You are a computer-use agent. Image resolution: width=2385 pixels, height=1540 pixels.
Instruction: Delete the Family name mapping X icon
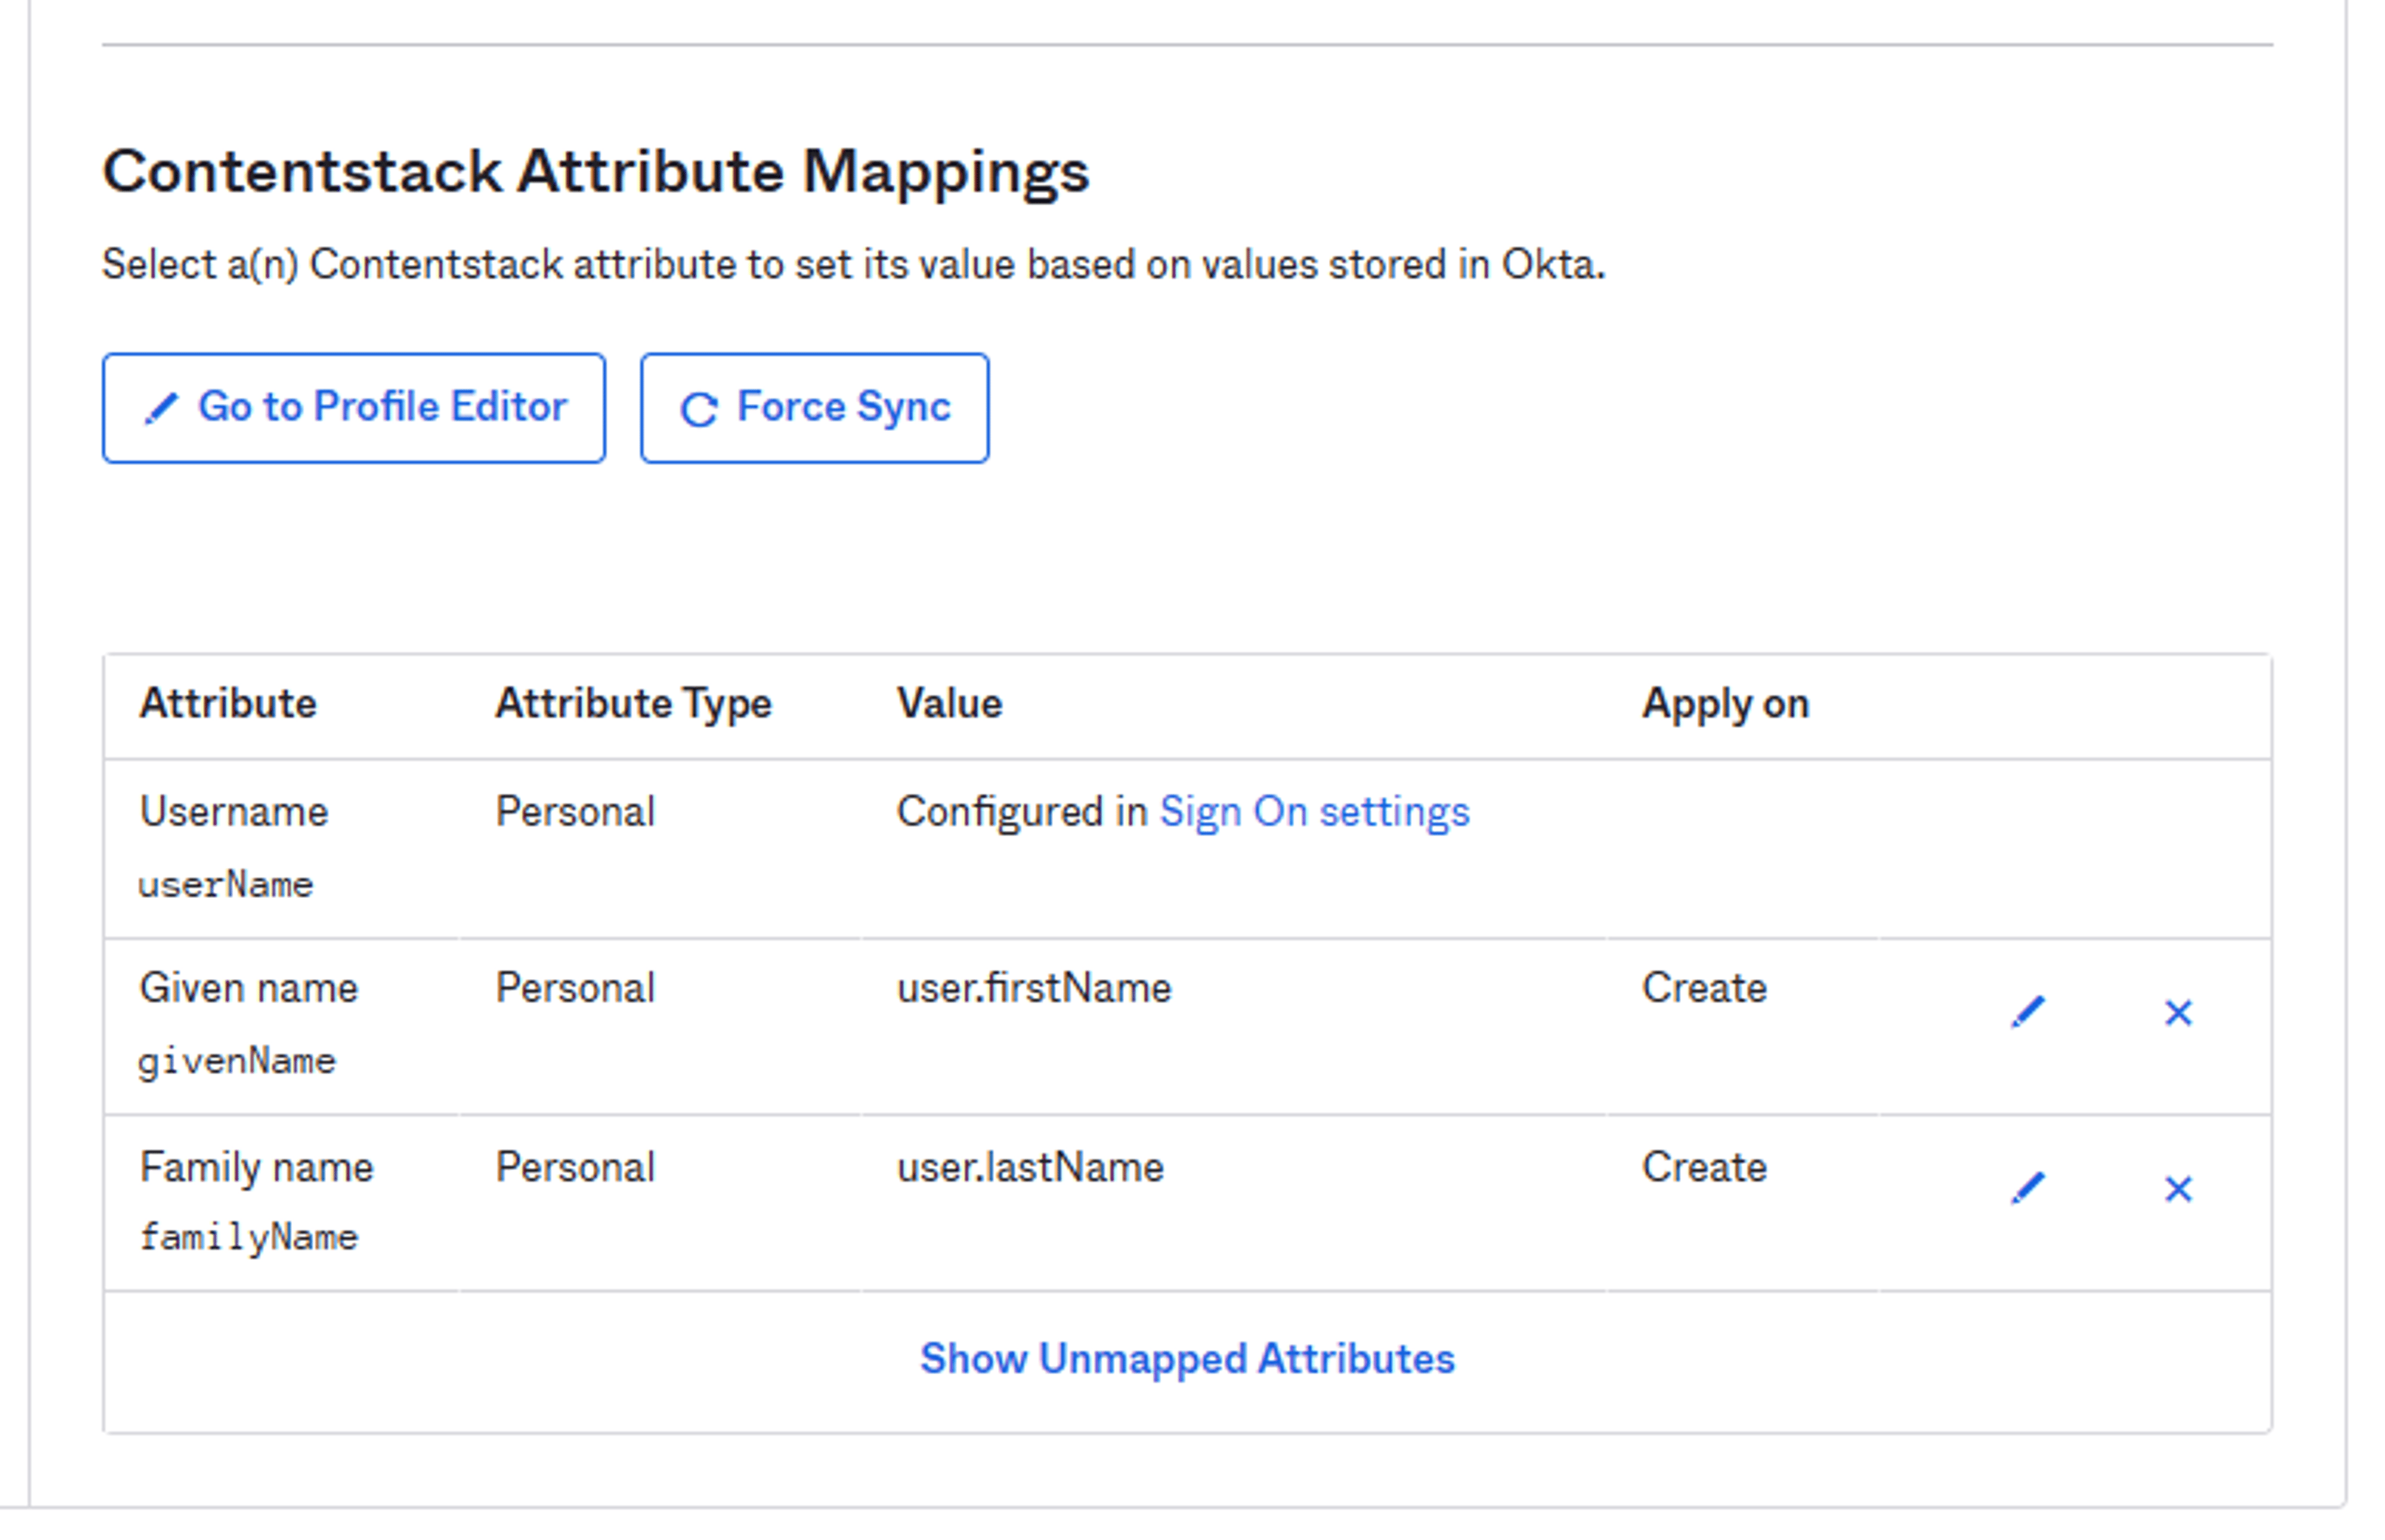pos(2178,1189)
